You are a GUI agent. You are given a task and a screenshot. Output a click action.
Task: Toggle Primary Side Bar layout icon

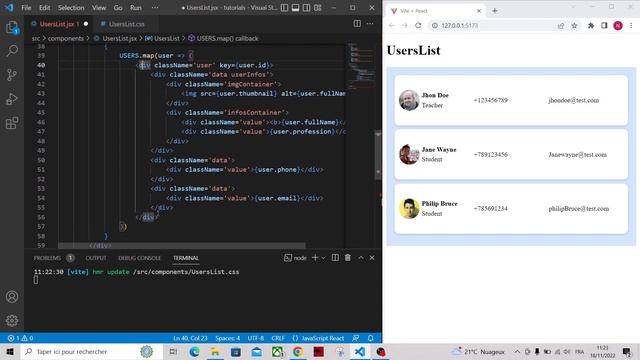284,7
